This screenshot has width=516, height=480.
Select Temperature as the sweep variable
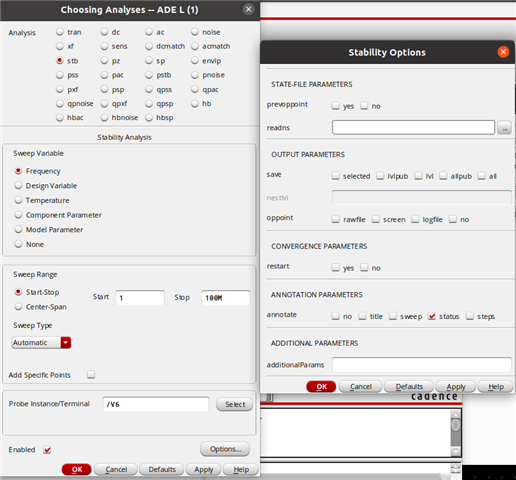(18, 200)
